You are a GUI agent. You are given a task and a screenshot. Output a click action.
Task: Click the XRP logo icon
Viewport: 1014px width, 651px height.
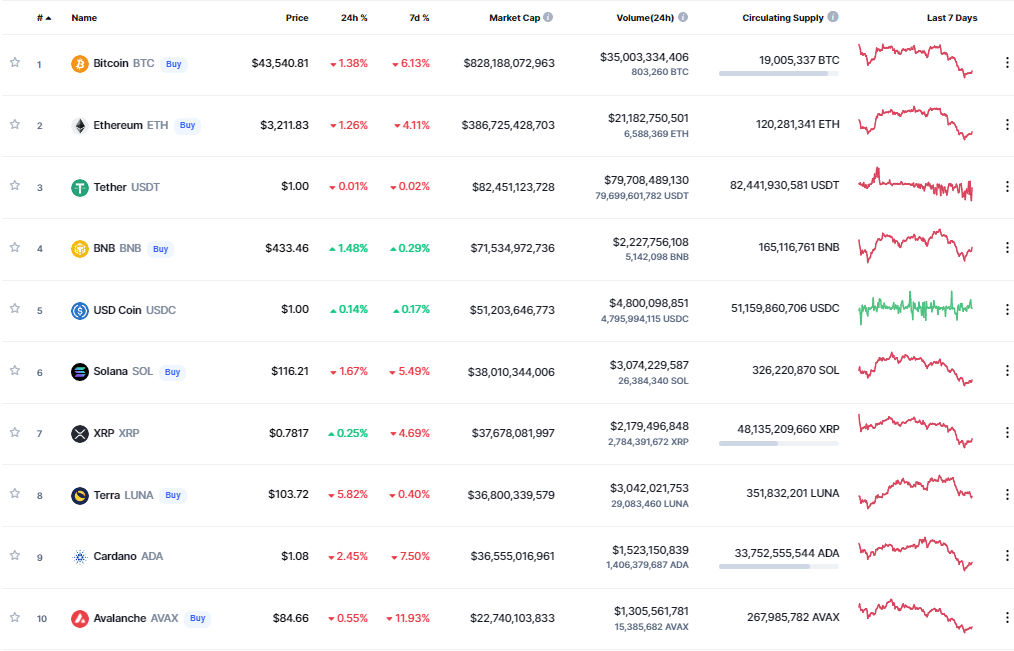pos(80,434)
